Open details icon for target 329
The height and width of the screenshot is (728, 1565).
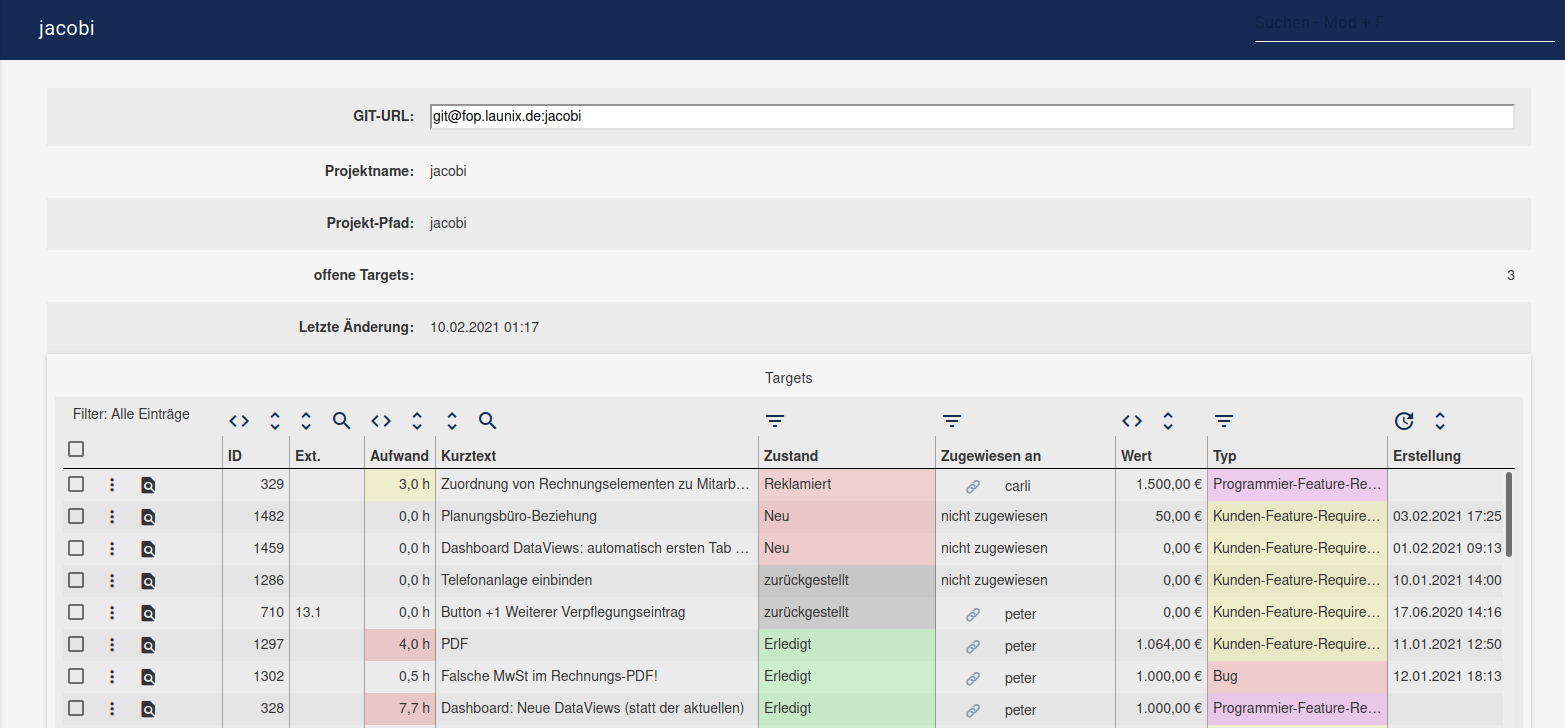(x=148, y=485)
